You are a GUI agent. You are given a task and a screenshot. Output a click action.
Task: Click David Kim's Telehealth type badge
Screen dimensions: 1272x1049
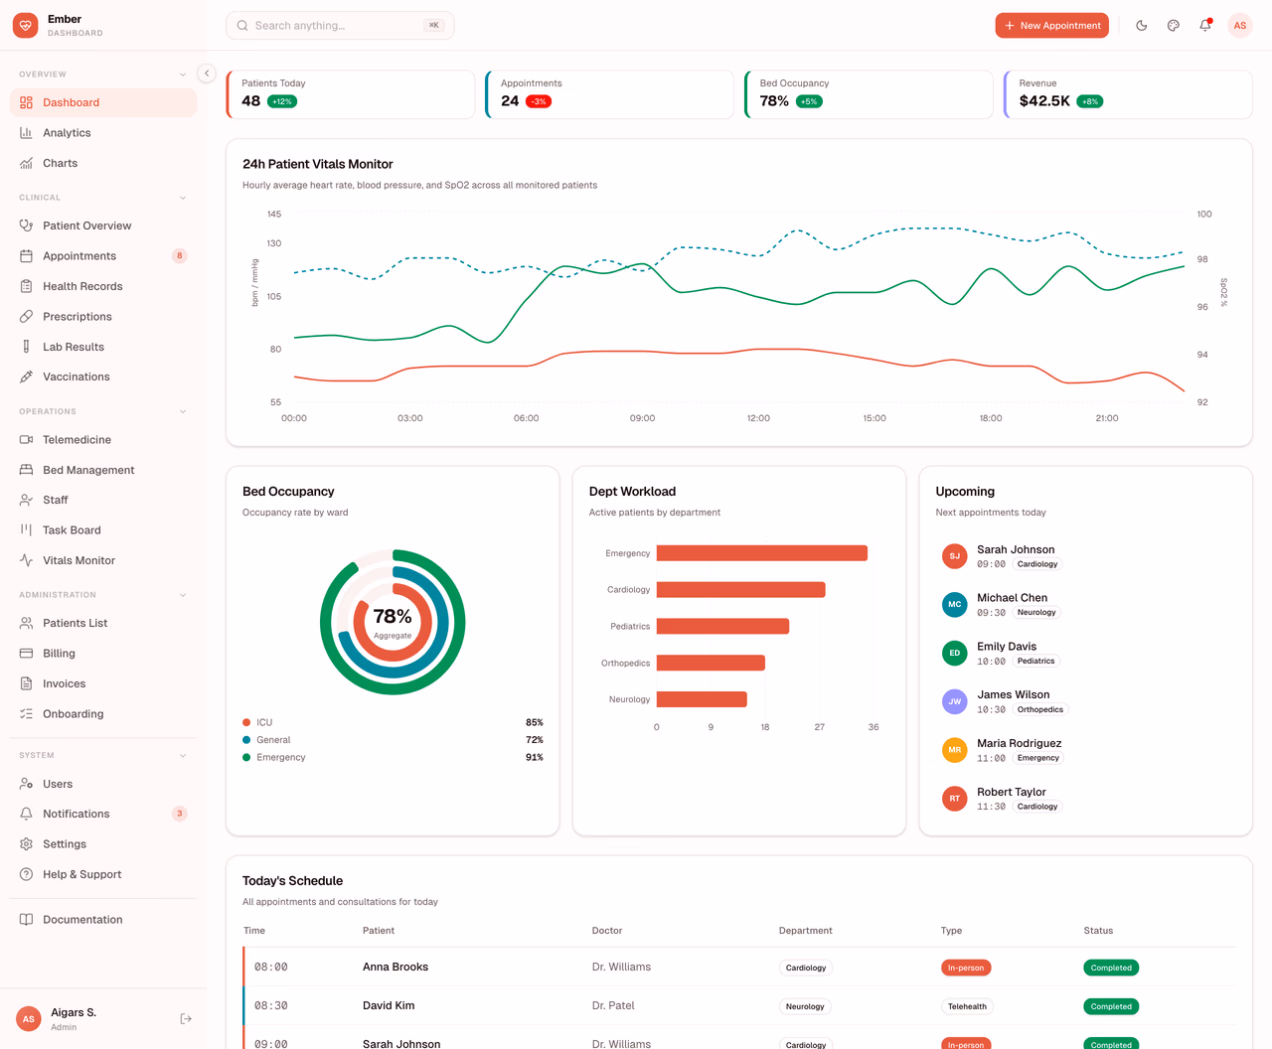pyautogui.click(x=967, y=1006)
